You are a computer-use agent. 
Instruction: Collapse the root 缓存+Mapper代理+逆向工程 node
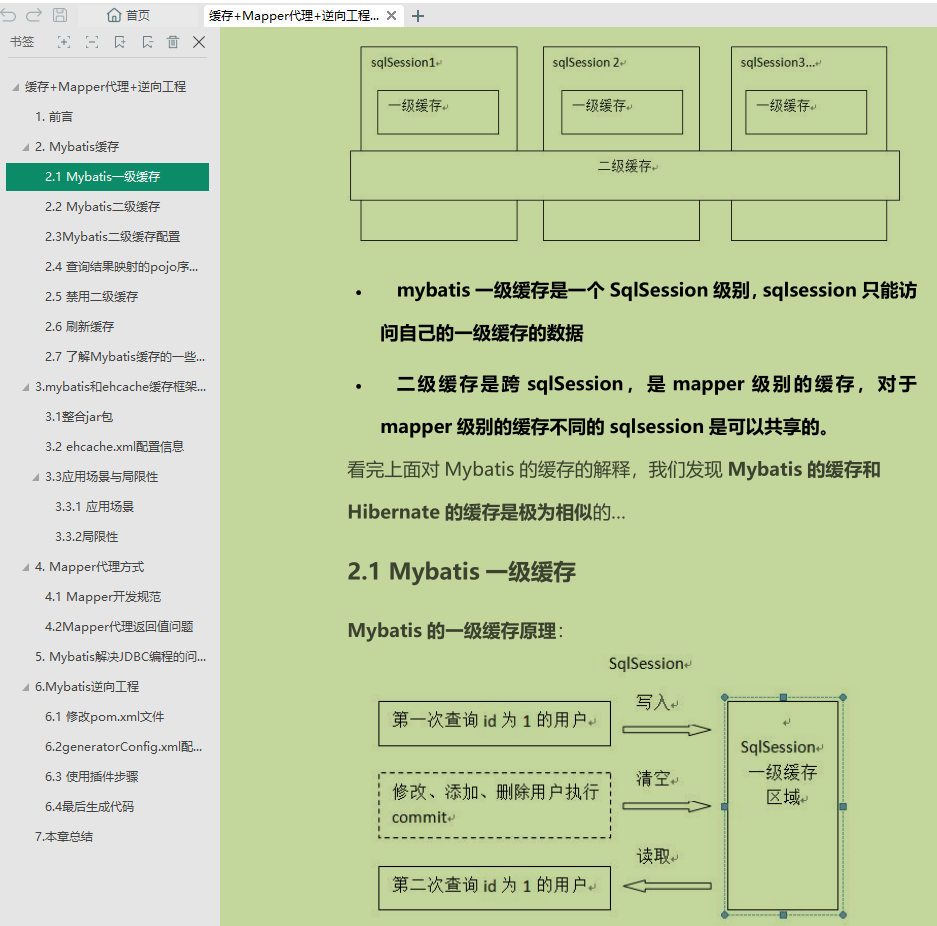(16, 87)
